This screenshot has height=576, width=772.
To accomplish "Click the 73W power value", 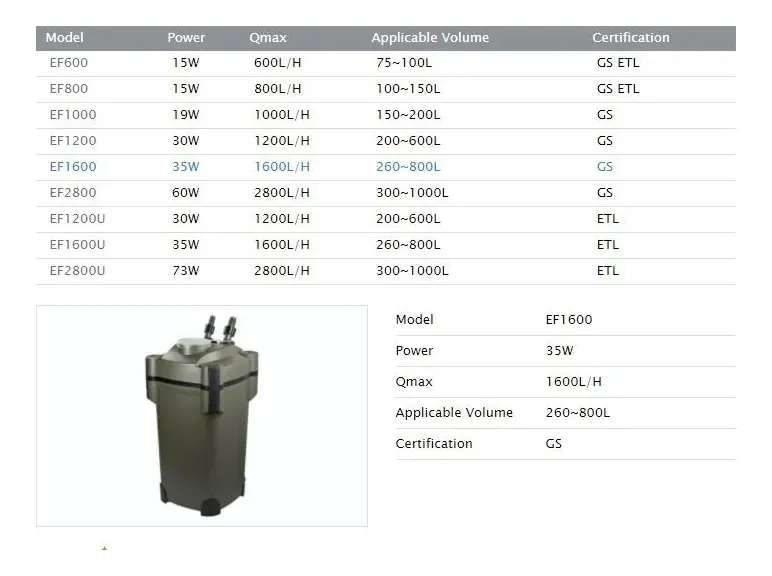I will coord(186,271).
